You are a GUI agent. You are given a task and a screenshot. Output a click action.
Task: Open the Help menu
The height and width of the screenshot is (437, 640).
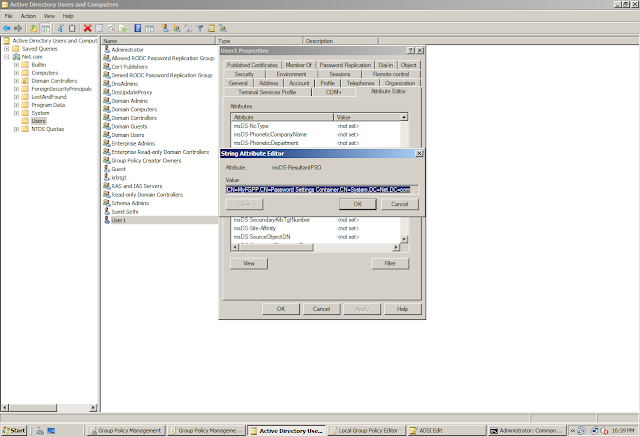pyautogui.click(x=68, y=16)
